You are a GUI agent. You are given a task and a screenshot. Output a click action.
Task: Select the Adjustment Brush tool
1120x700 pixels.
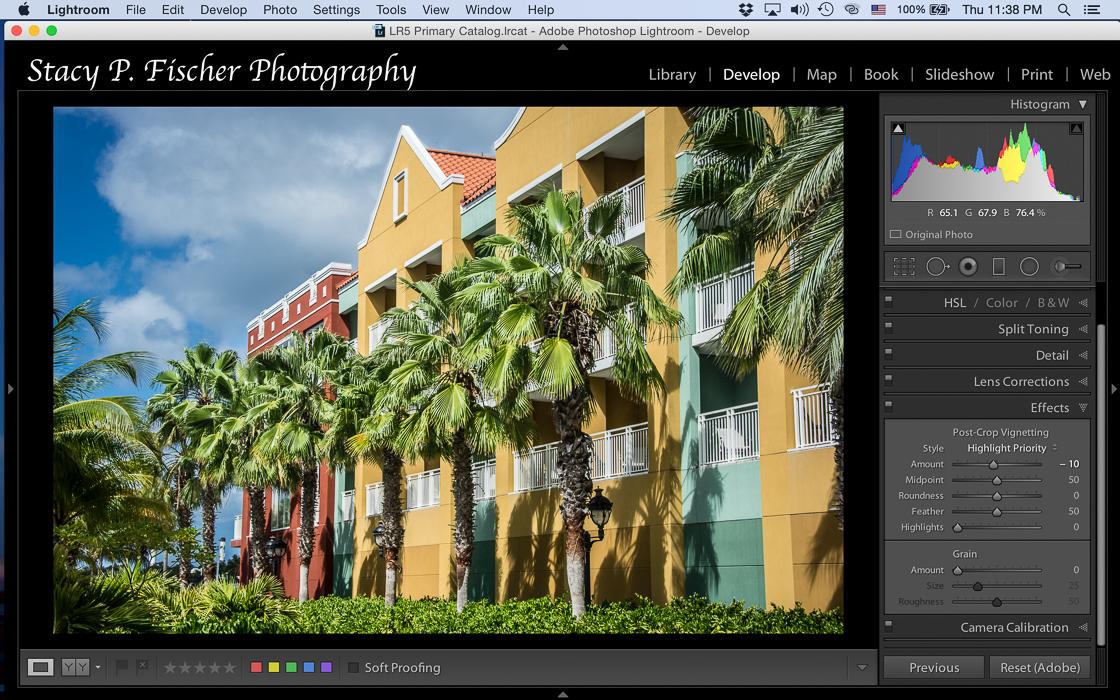pos(1066,266)
